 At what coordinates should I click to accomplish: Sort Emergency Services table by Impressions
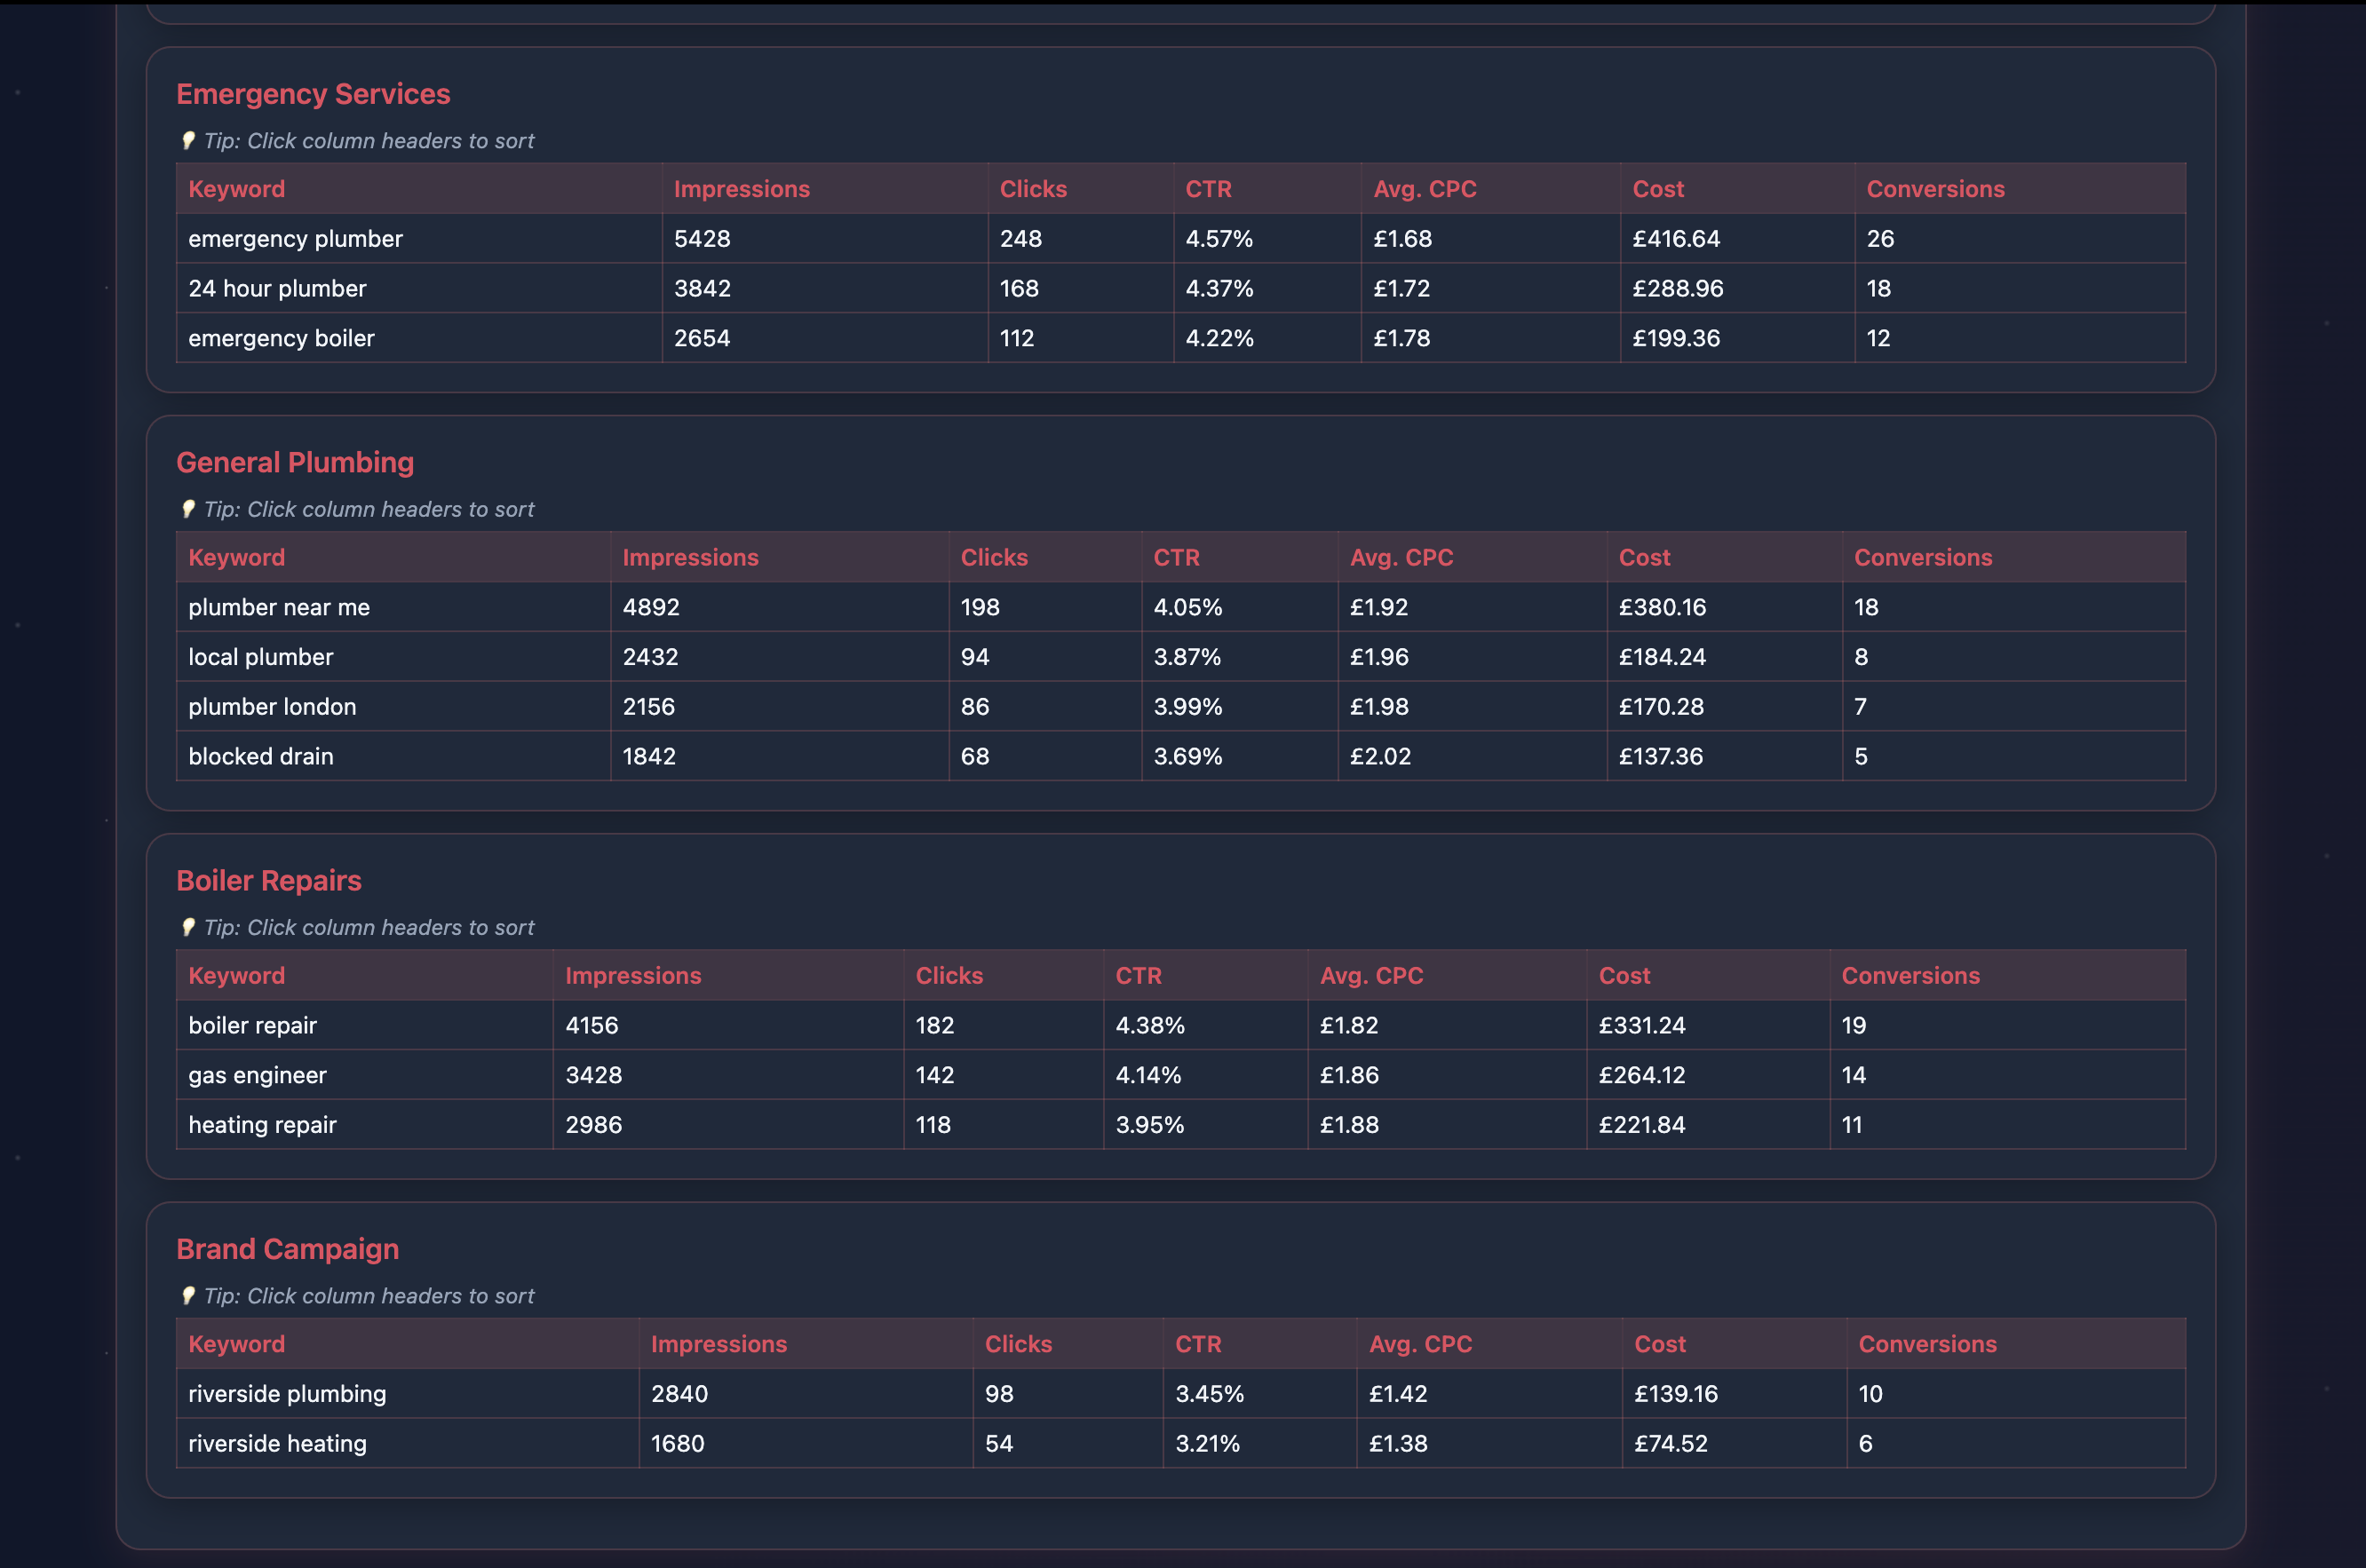(741, 188)
